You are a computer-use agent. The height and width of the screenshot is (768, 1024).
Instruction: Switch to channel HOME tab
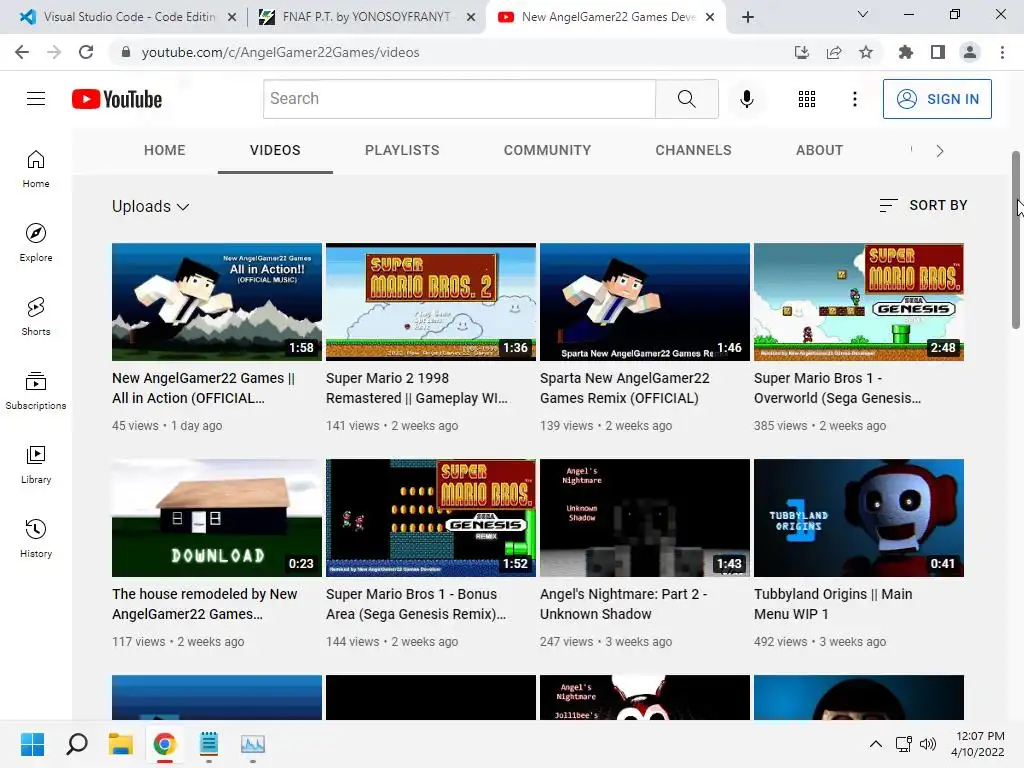[x=165, y=150]
